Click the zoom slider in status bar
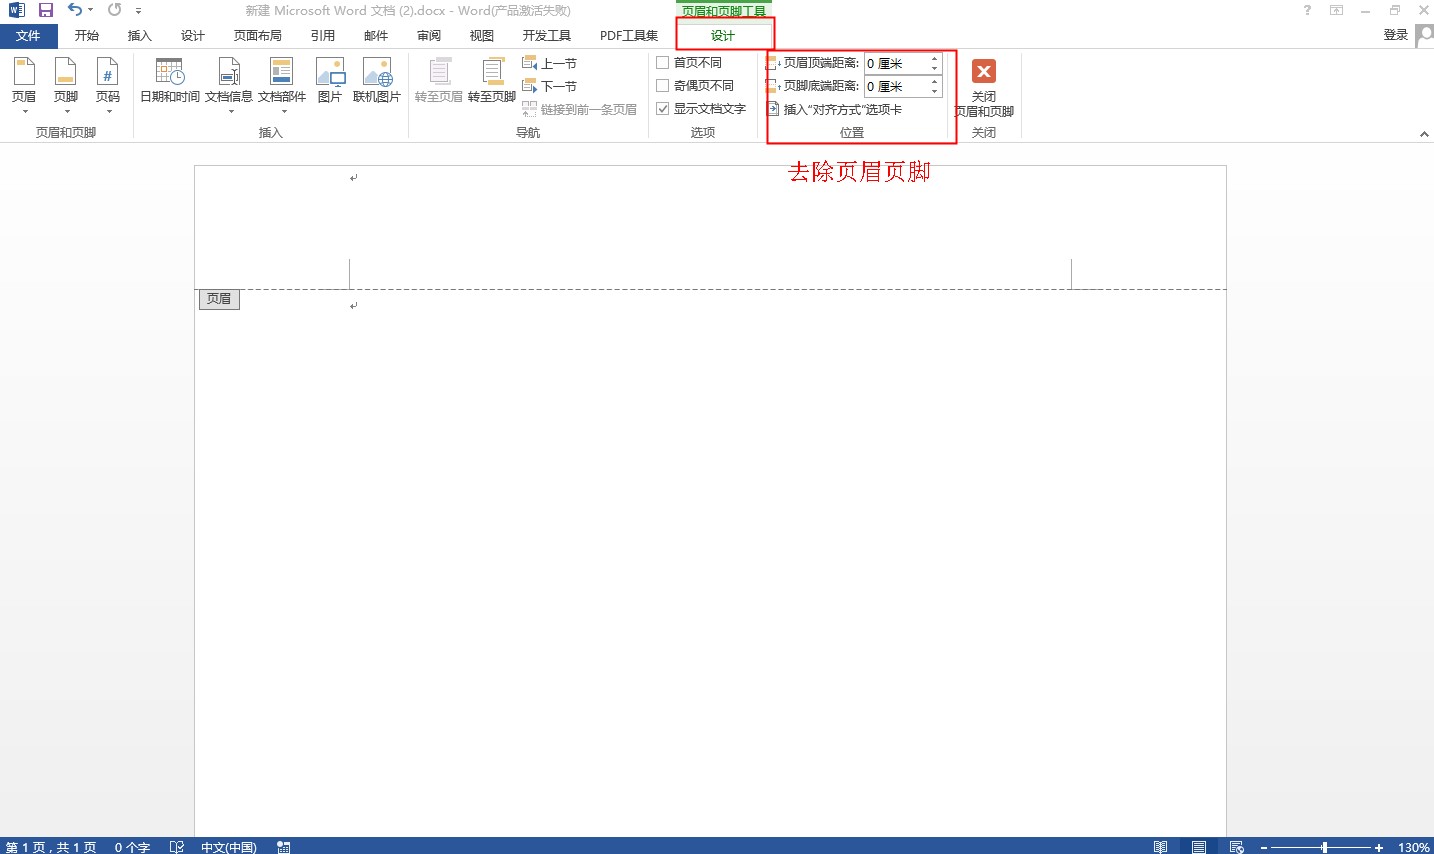The width and height of the screenshot is (1434, 854). (x=1324, y=847)
